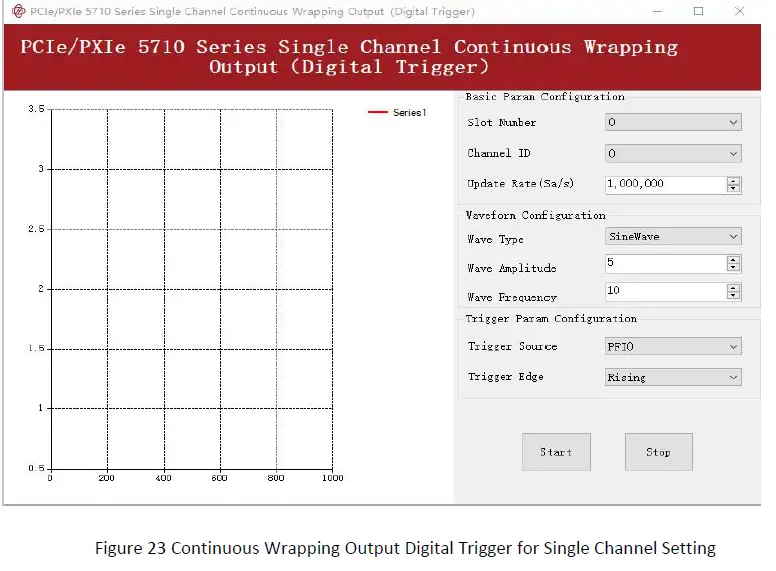Increase Wave Amplitude with up arrow
776x571 pixels.
click(733, 259)
